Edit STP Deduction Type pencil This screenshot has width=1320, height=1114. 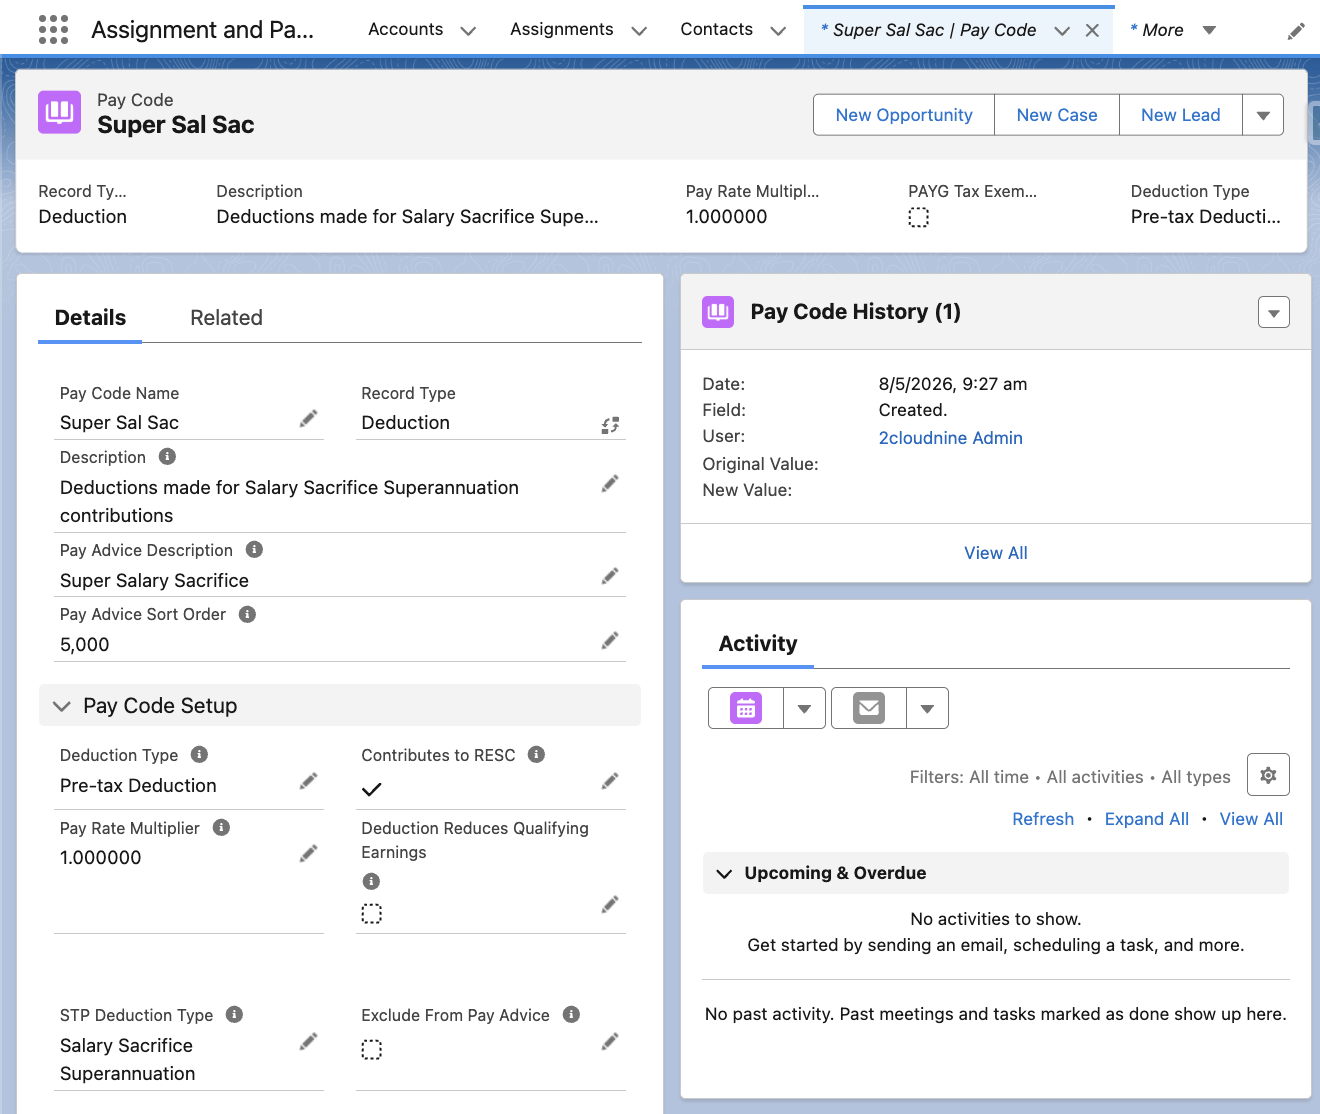pyautogui.click(x=309, y=1042)
